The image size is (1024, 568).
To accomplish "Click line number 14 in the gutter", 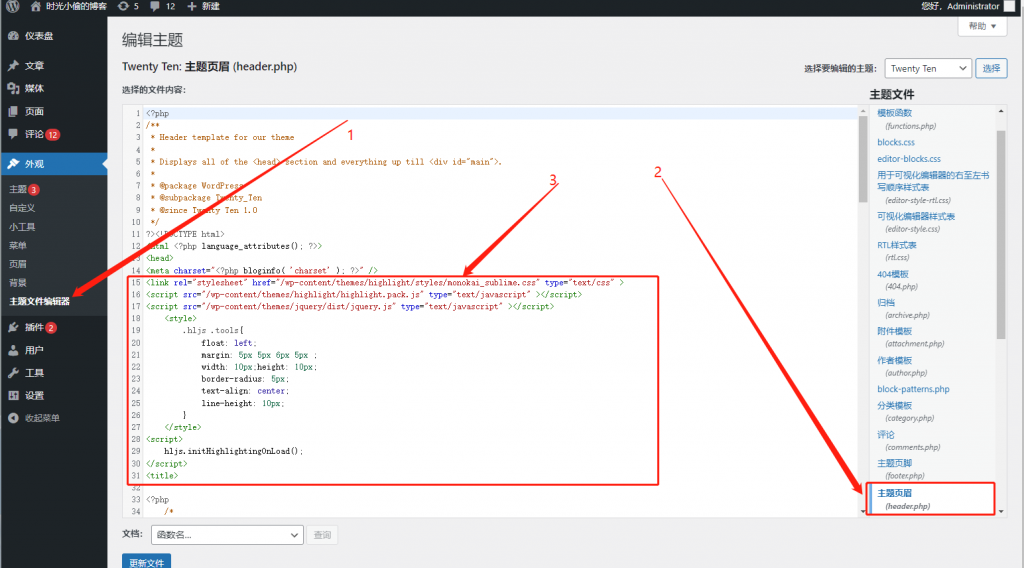I will tap(136, 270).
